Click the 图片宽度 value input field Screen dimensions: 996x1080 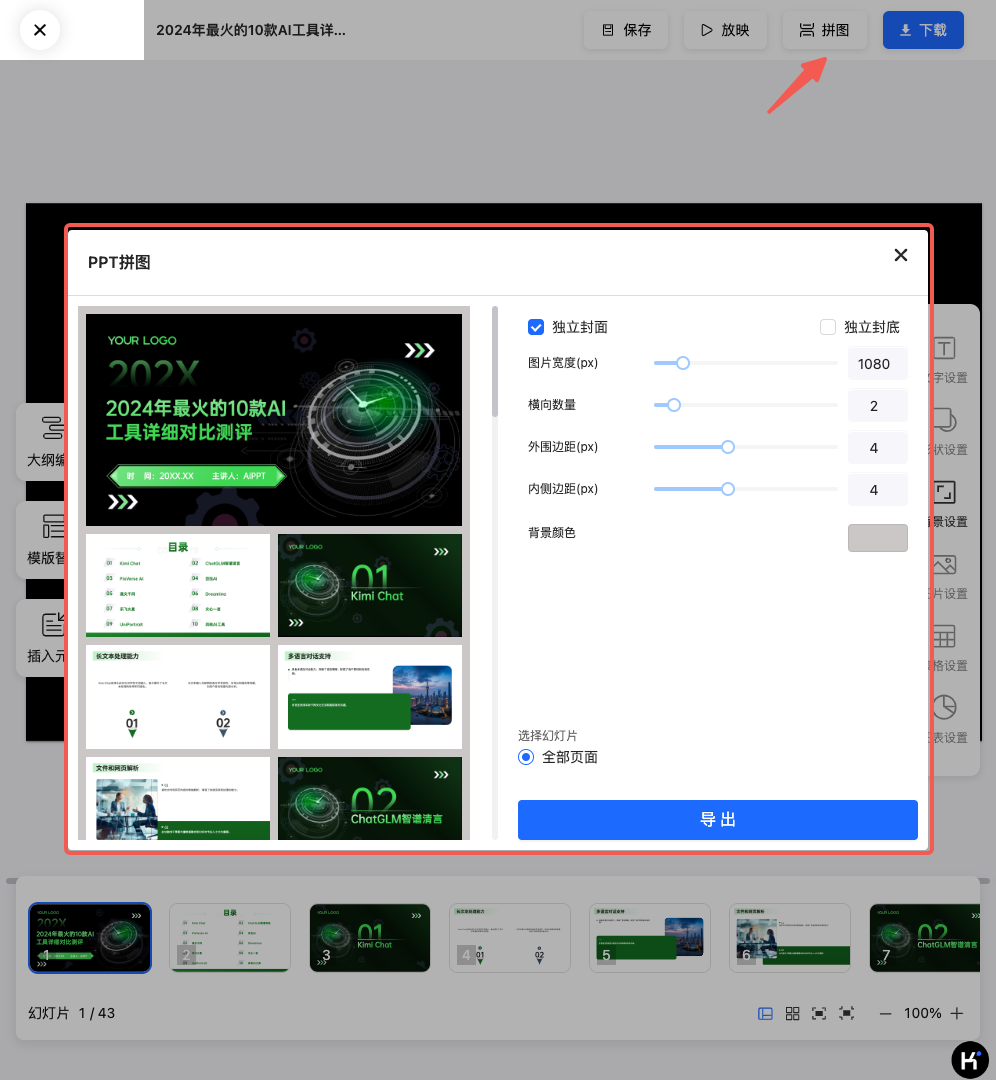point(876,364)
